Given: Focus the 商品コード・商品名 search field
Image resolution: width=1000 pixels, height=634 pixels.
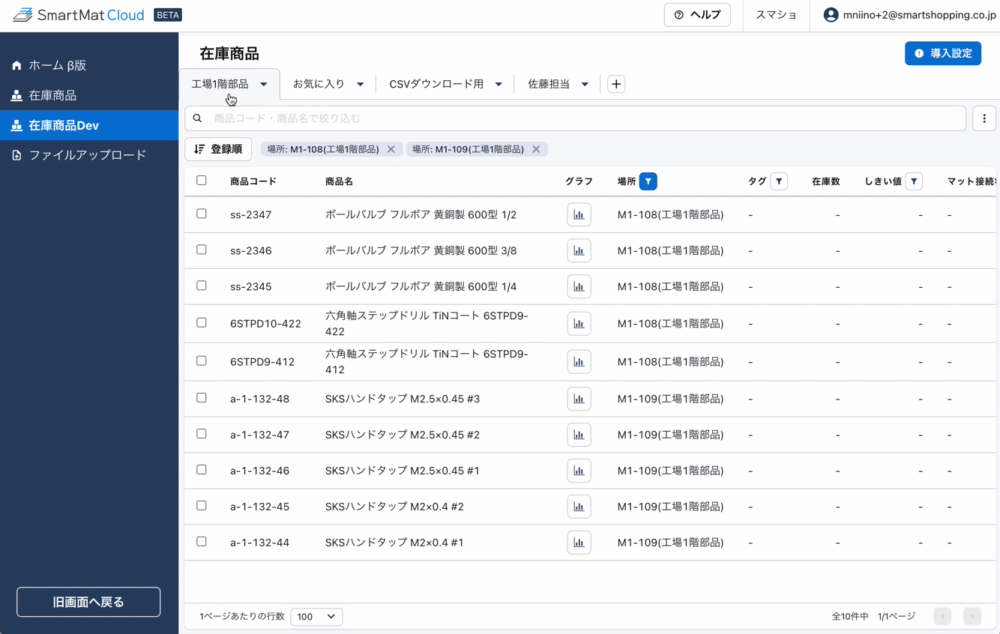Looking at the screenshot, I should (x=575, y=118).
